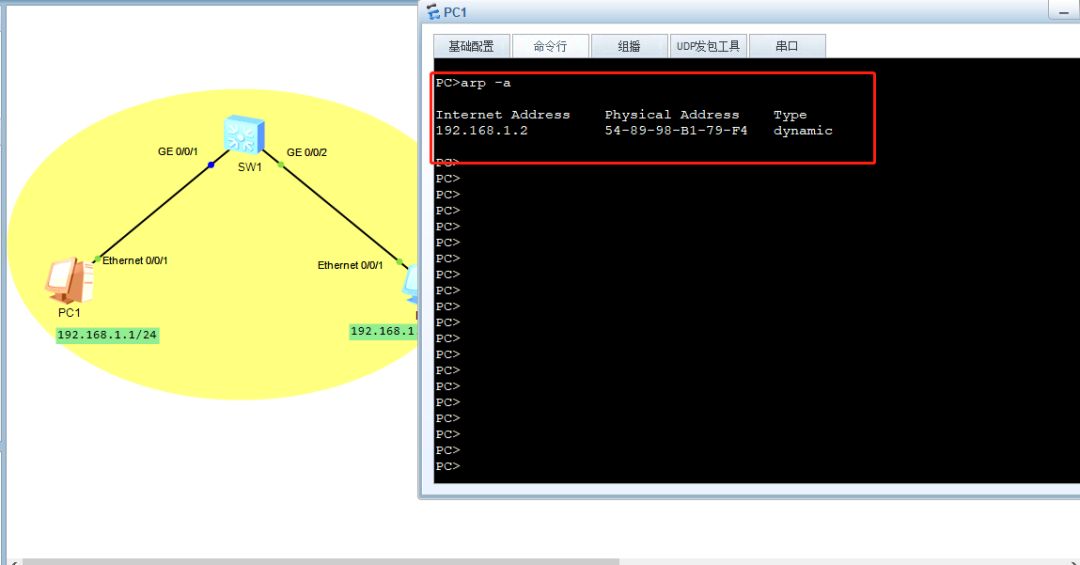Click the GE 0/0/1 interface label
1080x565 pixels.
[x=178, y=151]
